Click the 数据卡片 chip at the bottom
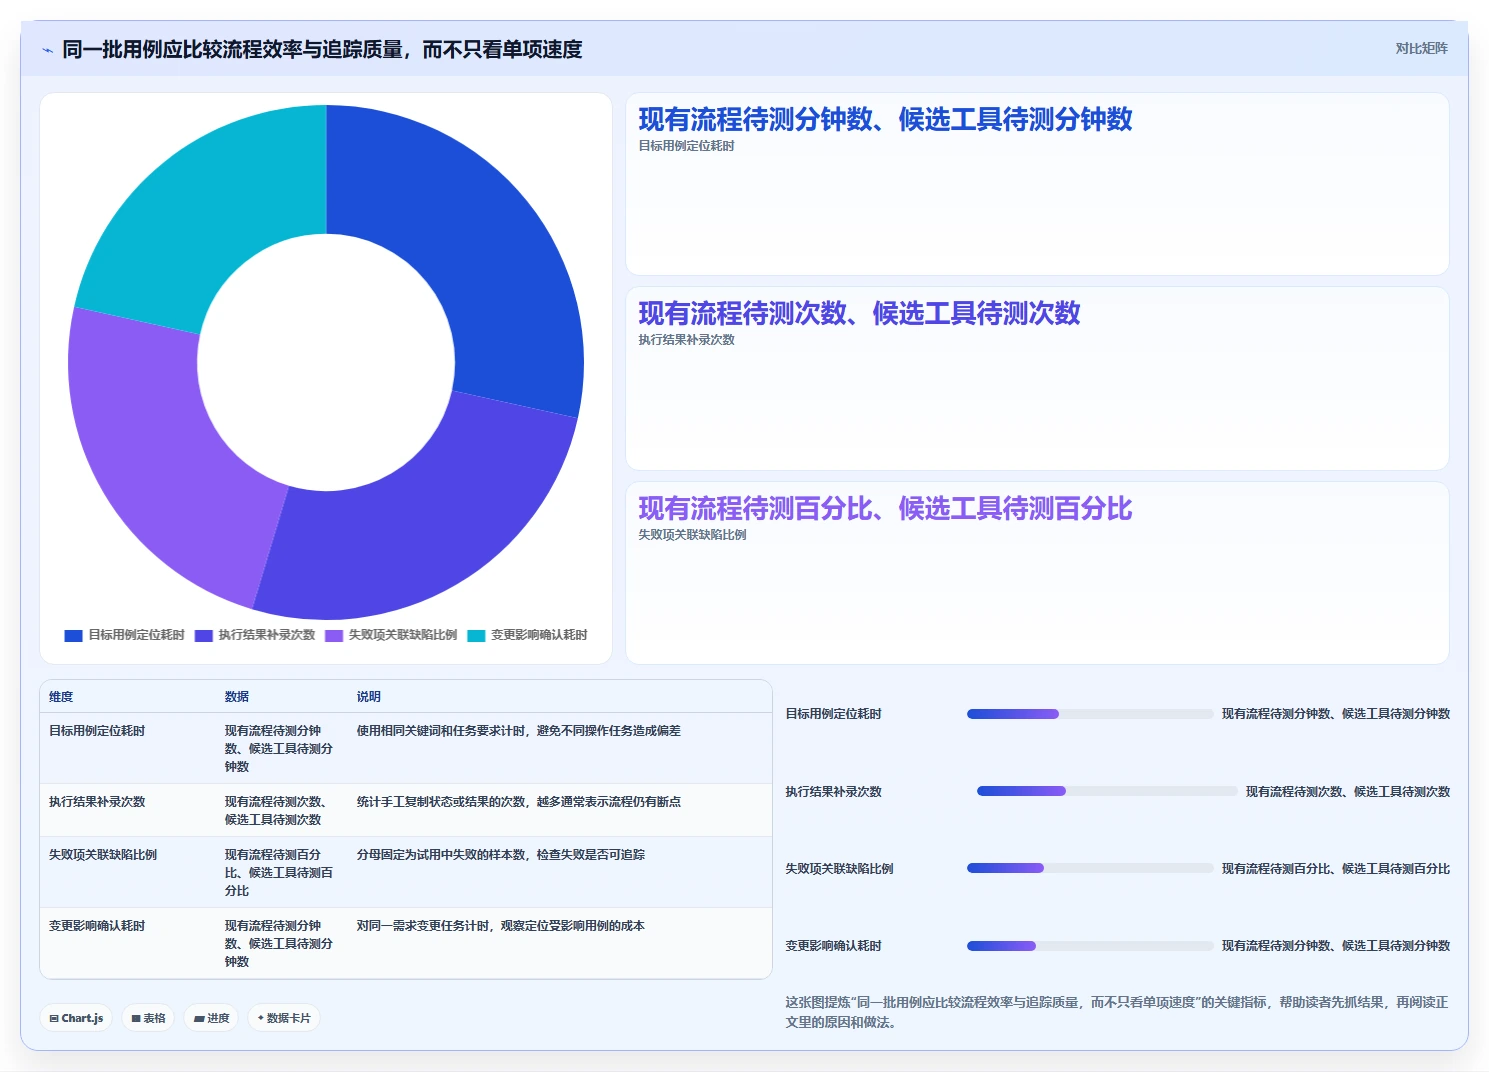This screenshot has height=1072, width=1489. click(x=284, y=1018)
